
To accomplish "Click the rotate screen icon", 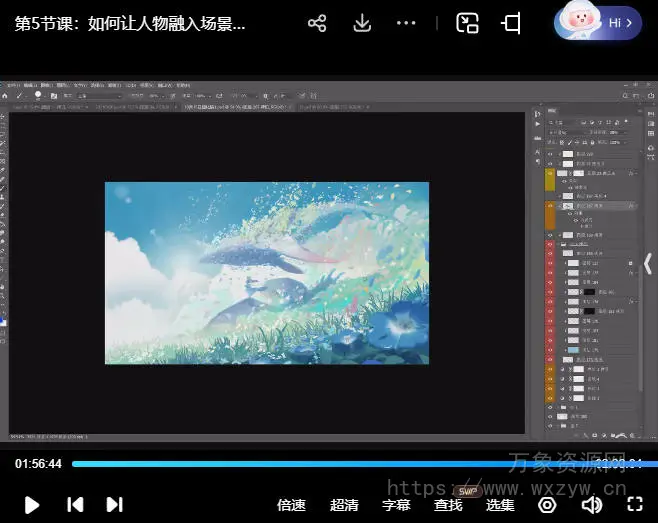I will (x=512, y=23).
